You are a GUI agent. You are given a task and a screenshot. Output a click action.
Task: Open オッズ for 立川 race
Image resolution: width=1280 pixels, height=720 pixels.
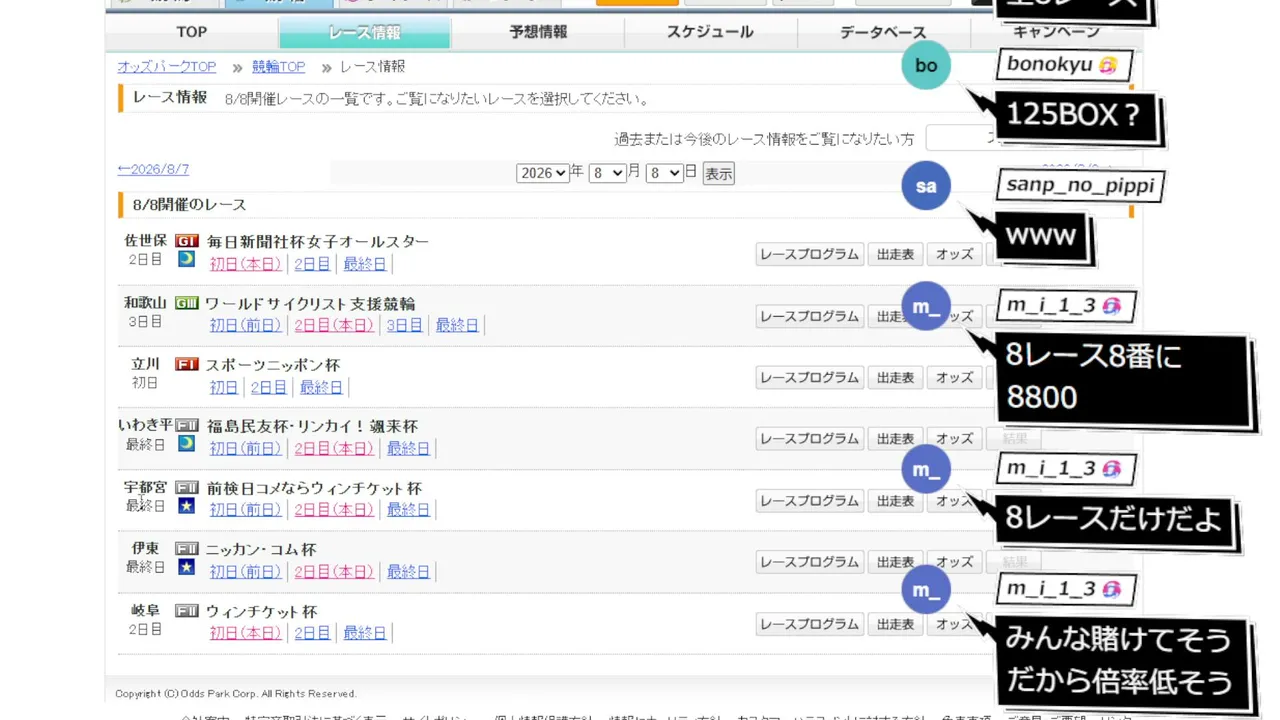pos(955,377)
